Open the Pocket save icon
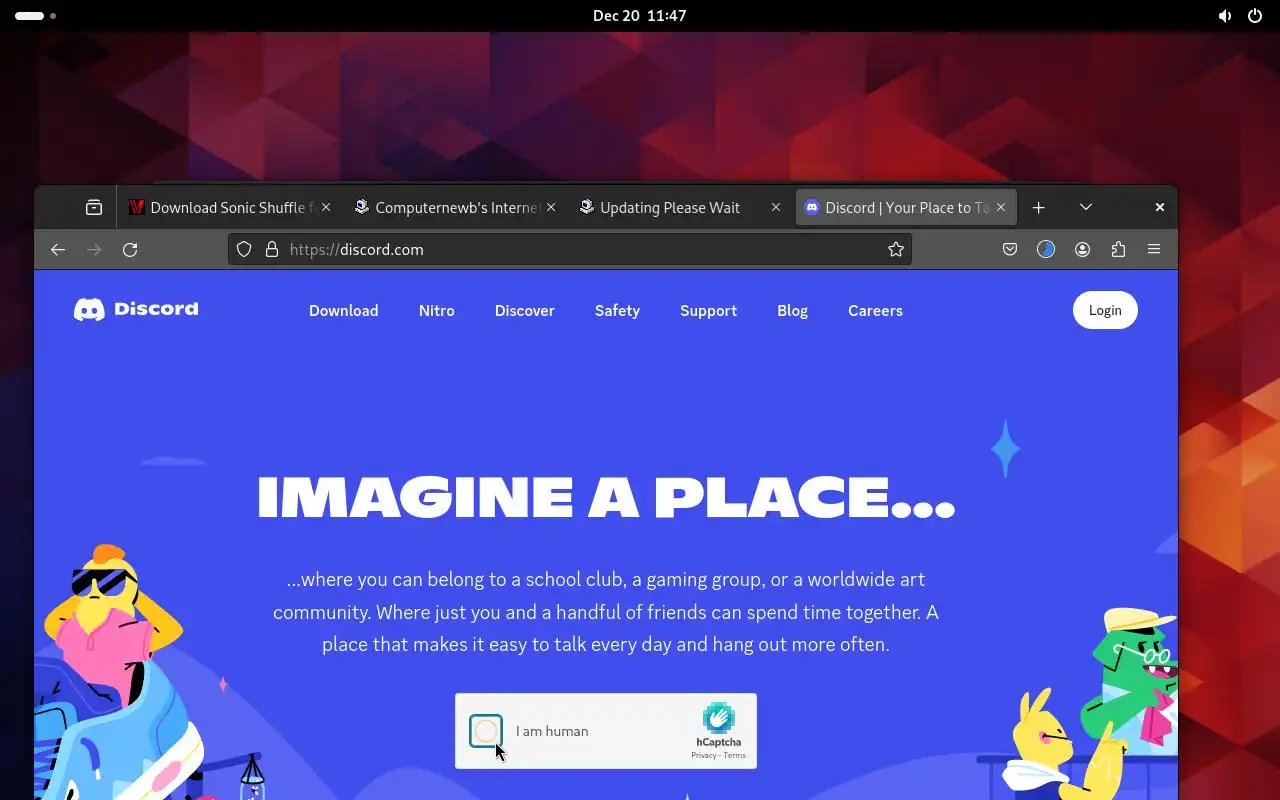 click(1010, 249)
